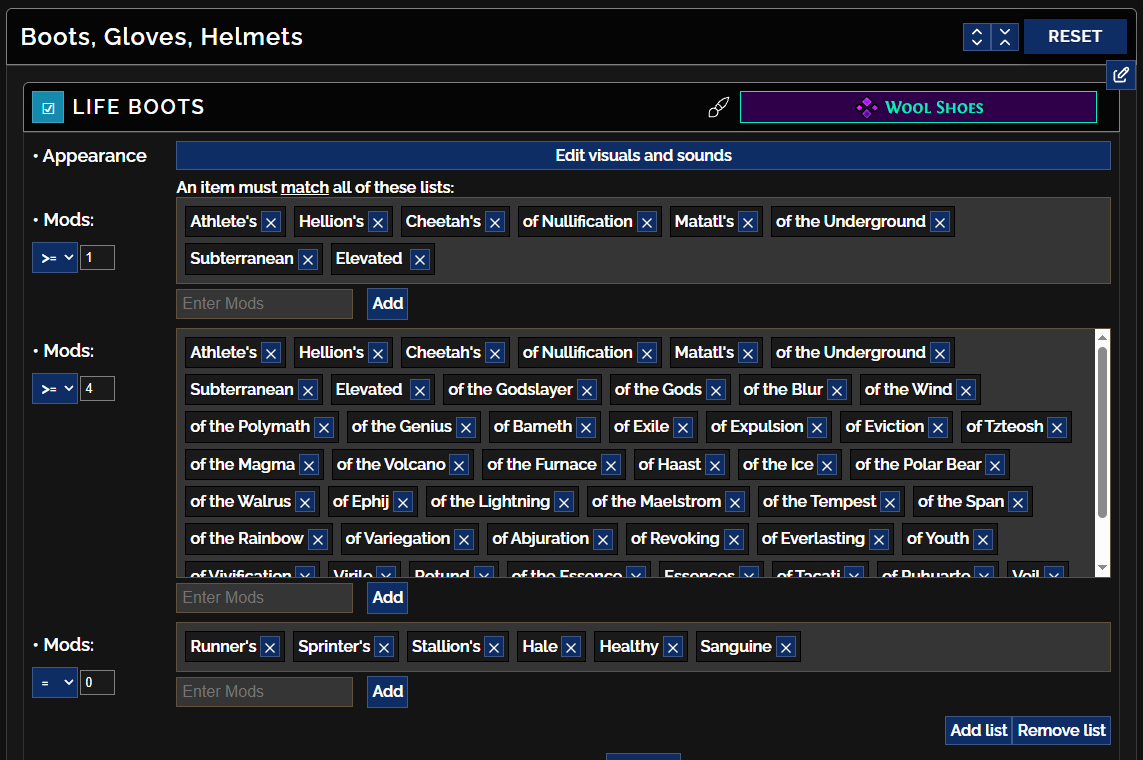Remove Sanguine from the excluded mods list
This screenshot has height=760, width=1143.
click(786, 647)
